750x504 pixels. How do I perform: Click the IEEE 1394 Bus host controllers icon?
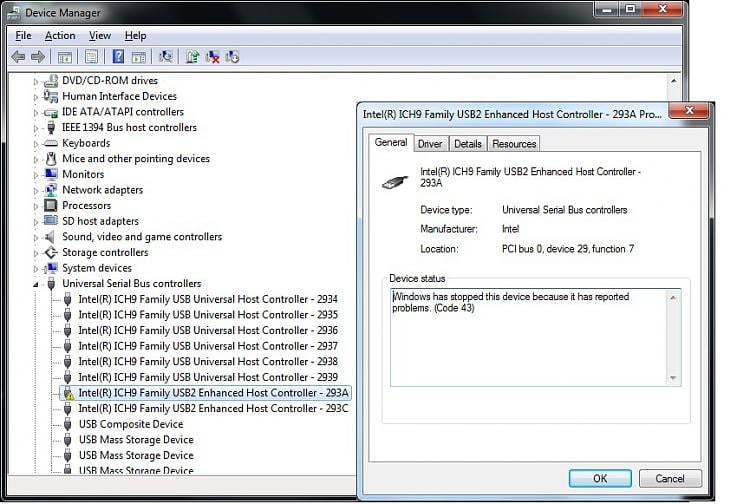51,127
